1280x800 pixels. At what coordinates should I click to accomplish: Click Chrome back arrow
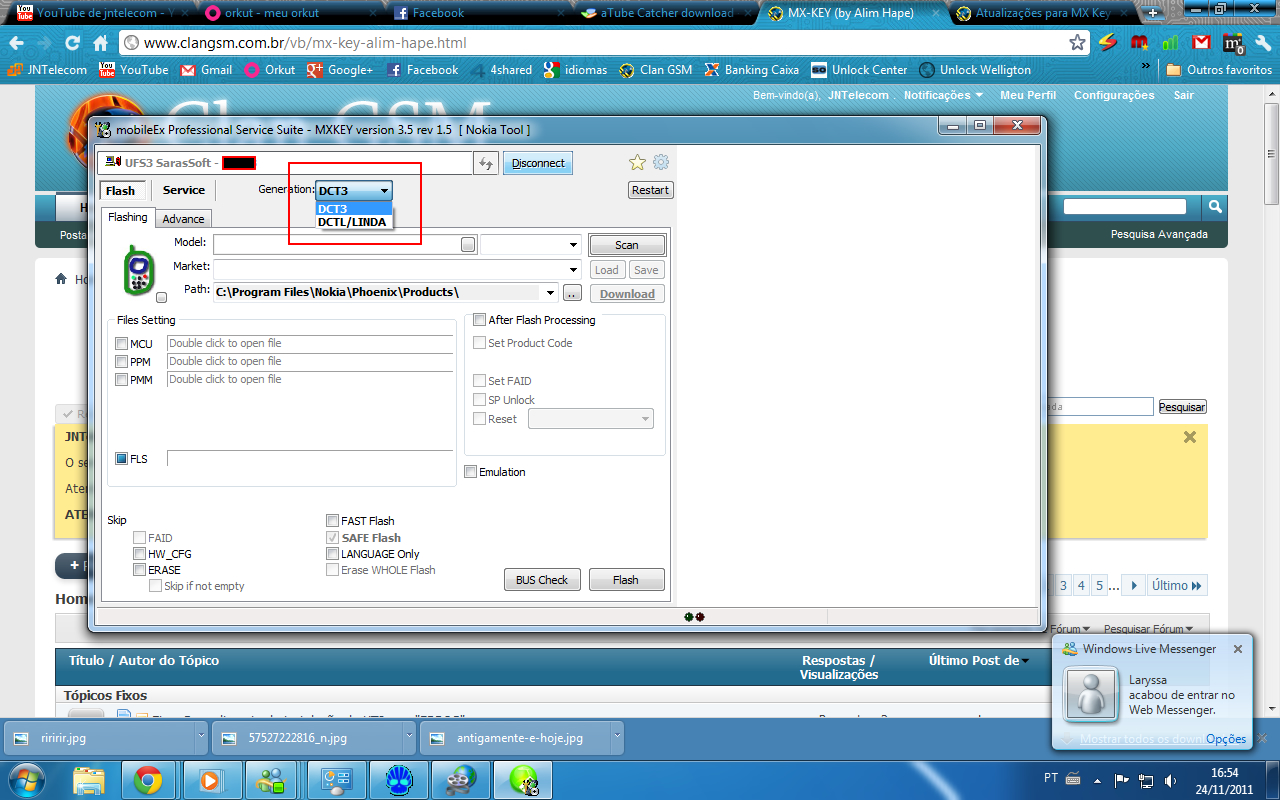[16, 43]
